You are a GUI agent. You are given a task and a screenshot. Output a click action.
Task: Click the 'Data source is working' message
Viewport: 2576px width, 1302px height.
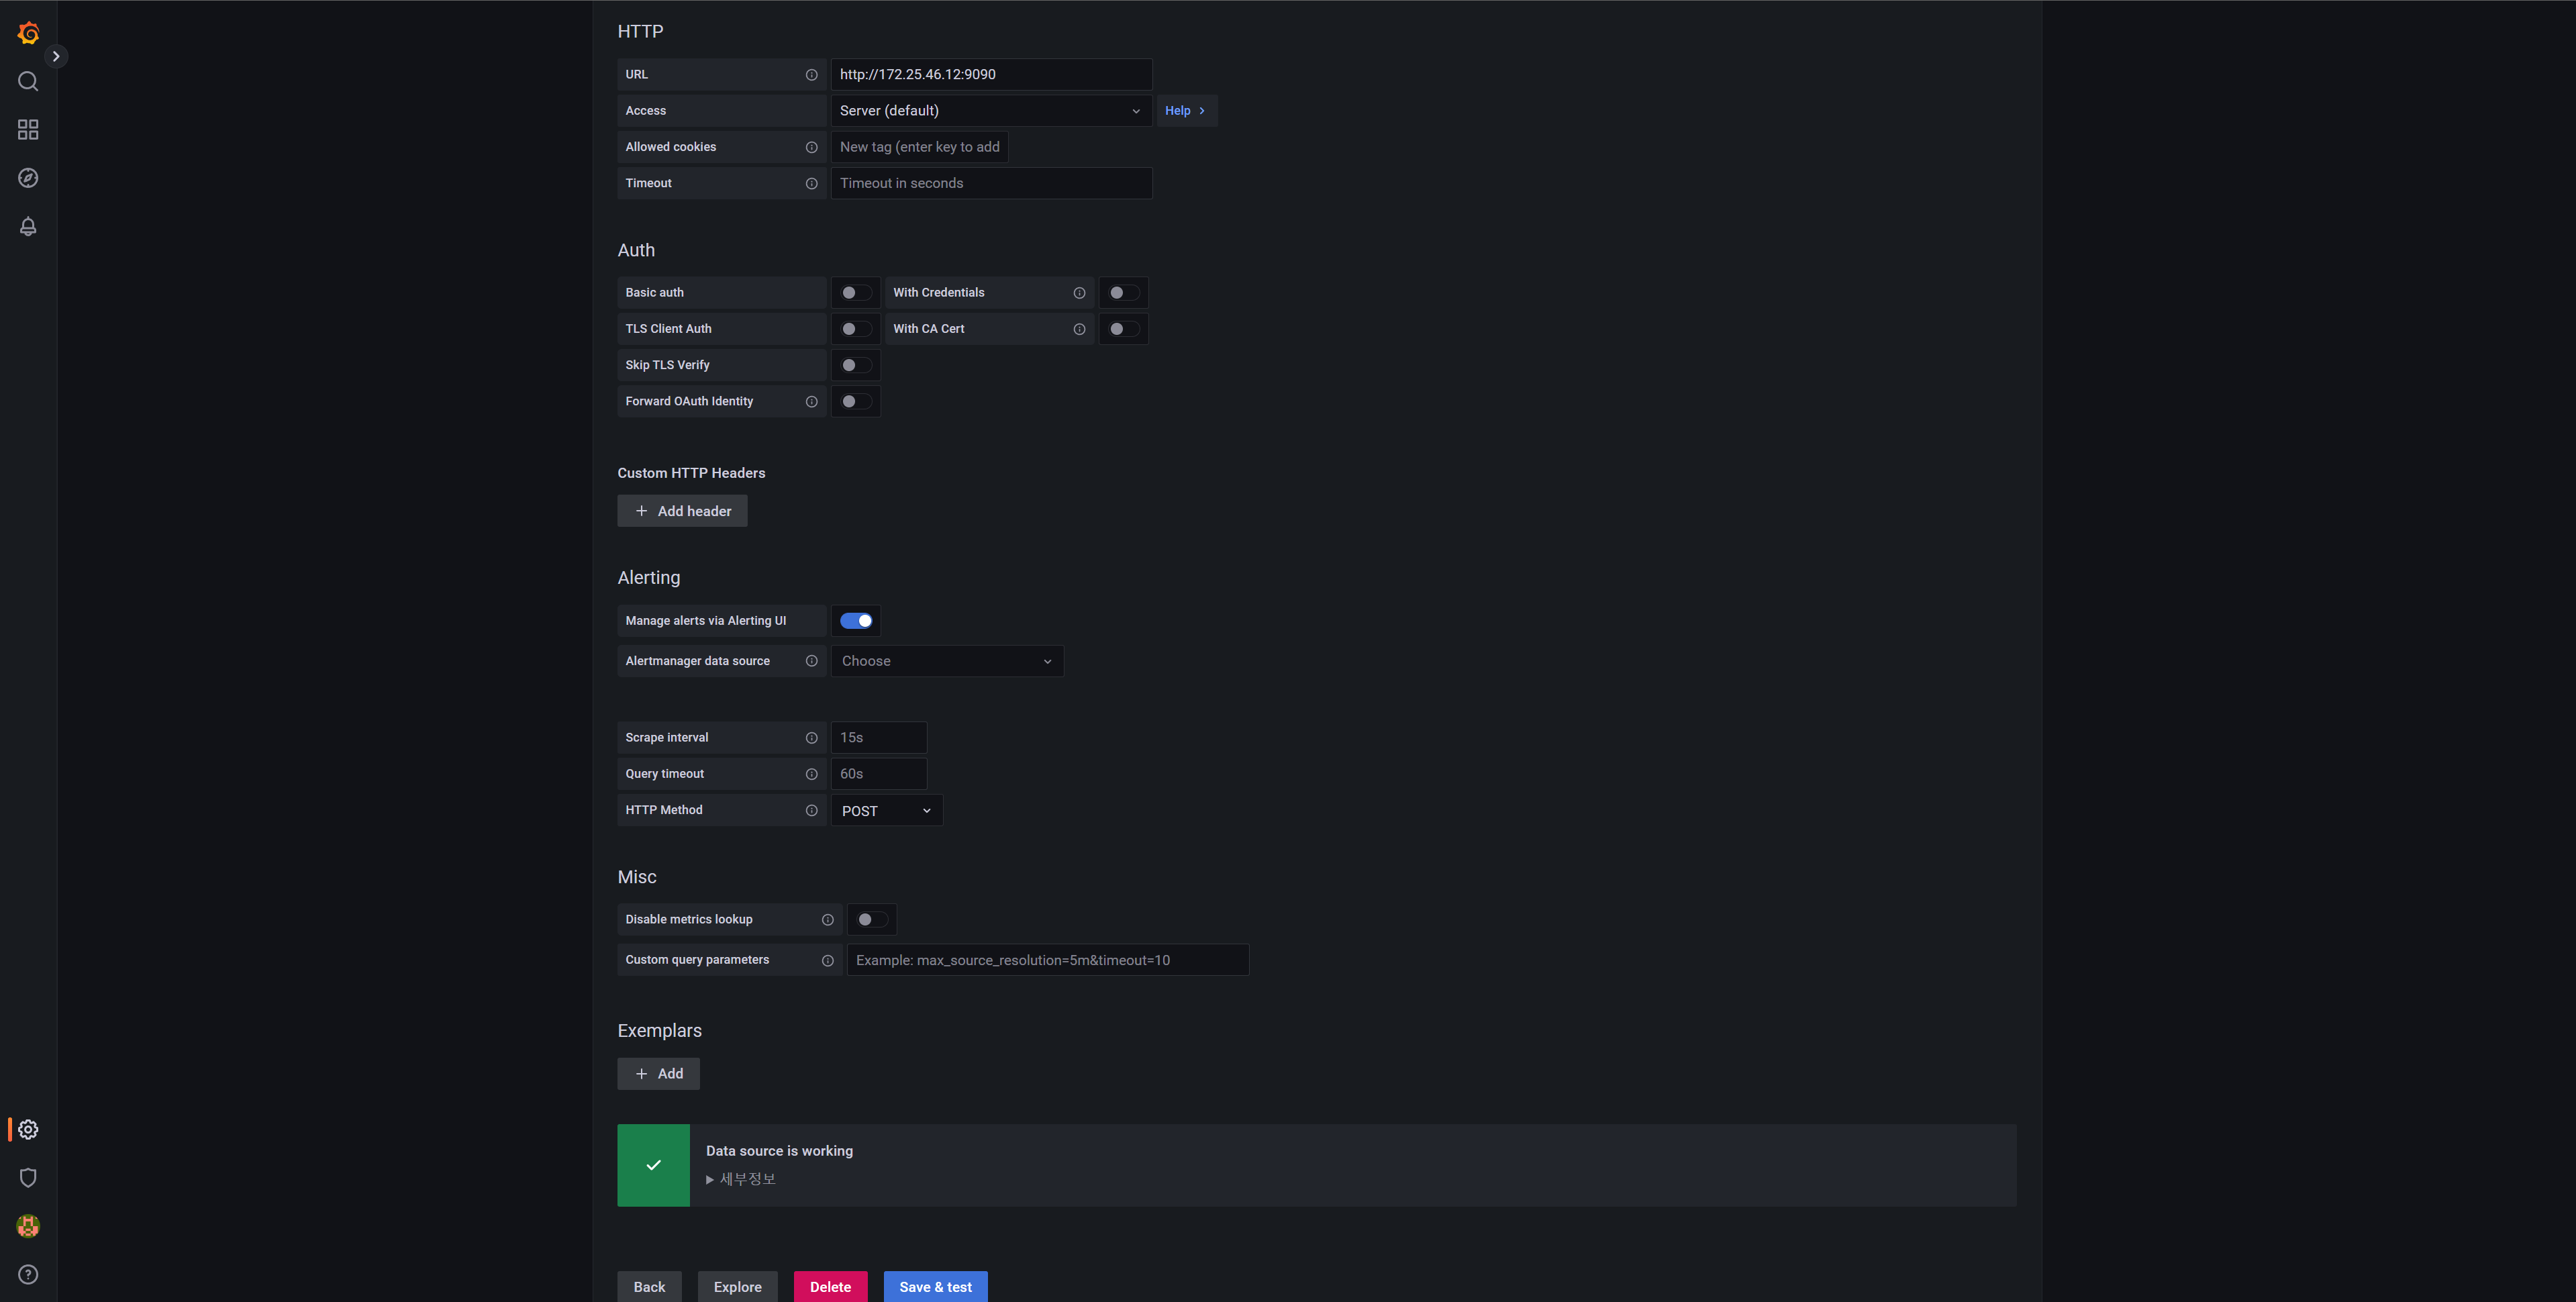tap(779, 1151)
